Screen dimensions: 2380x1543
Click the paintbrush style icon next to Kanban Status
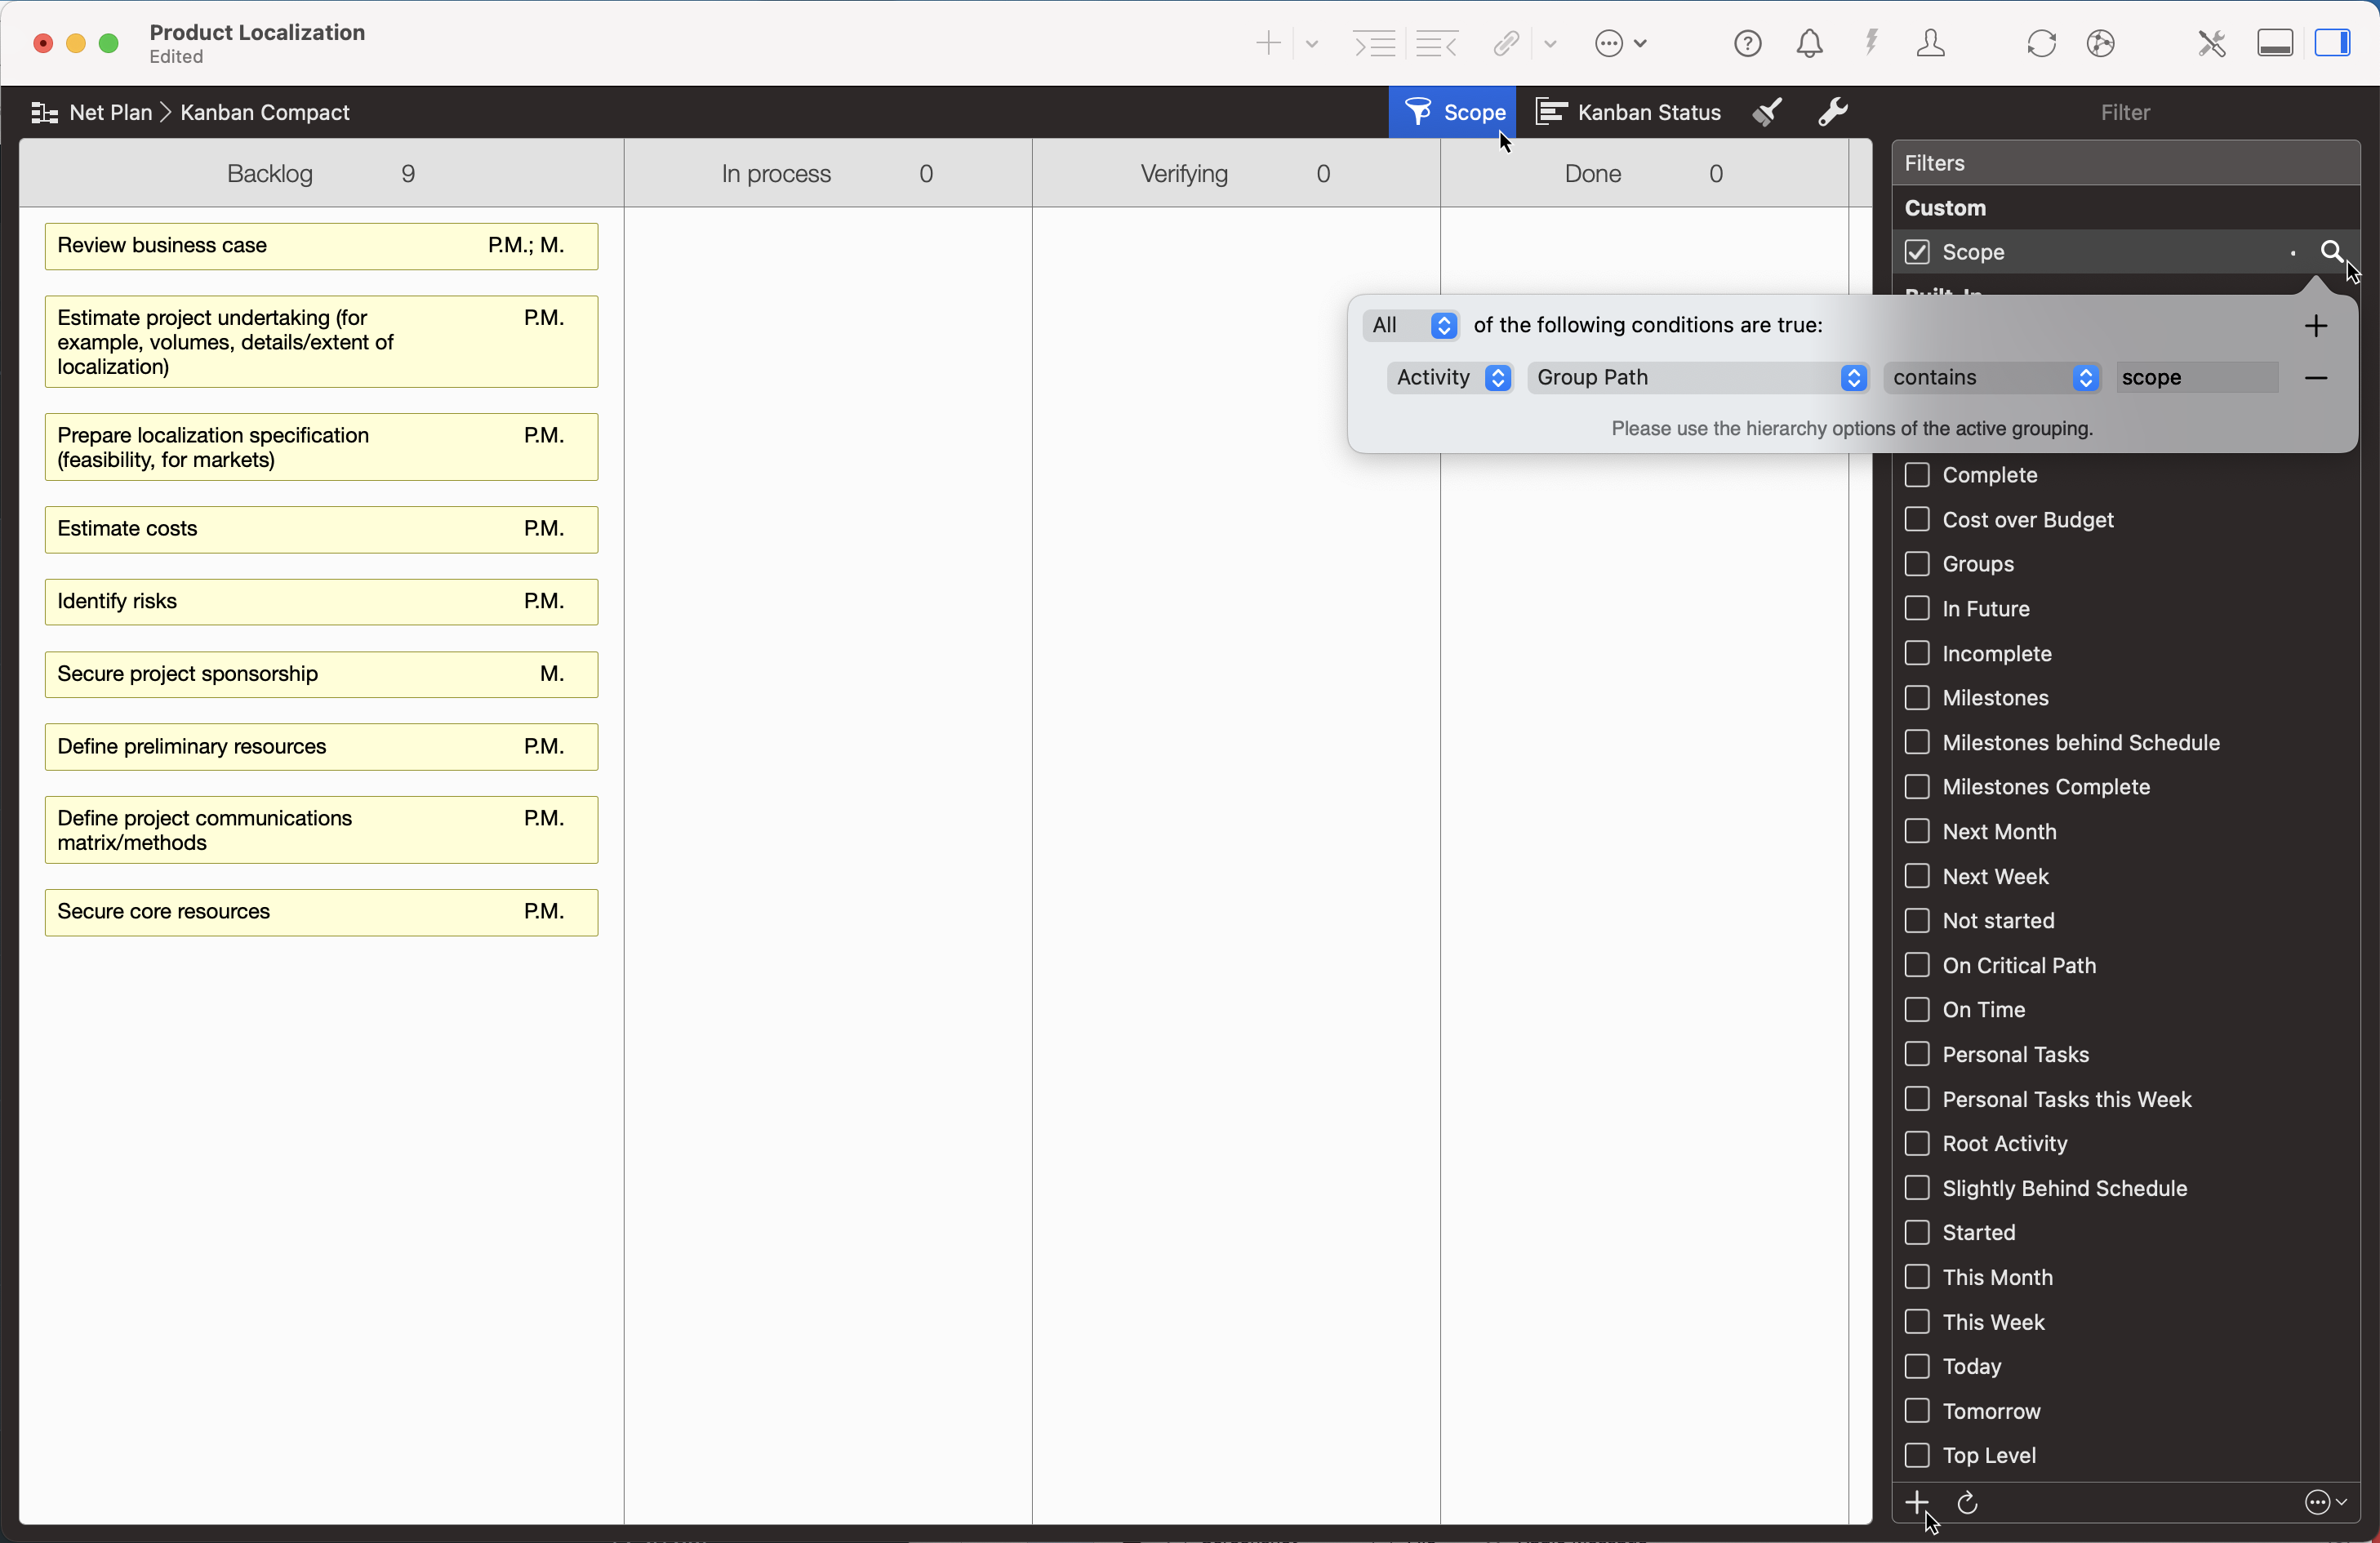point(1767,112)
